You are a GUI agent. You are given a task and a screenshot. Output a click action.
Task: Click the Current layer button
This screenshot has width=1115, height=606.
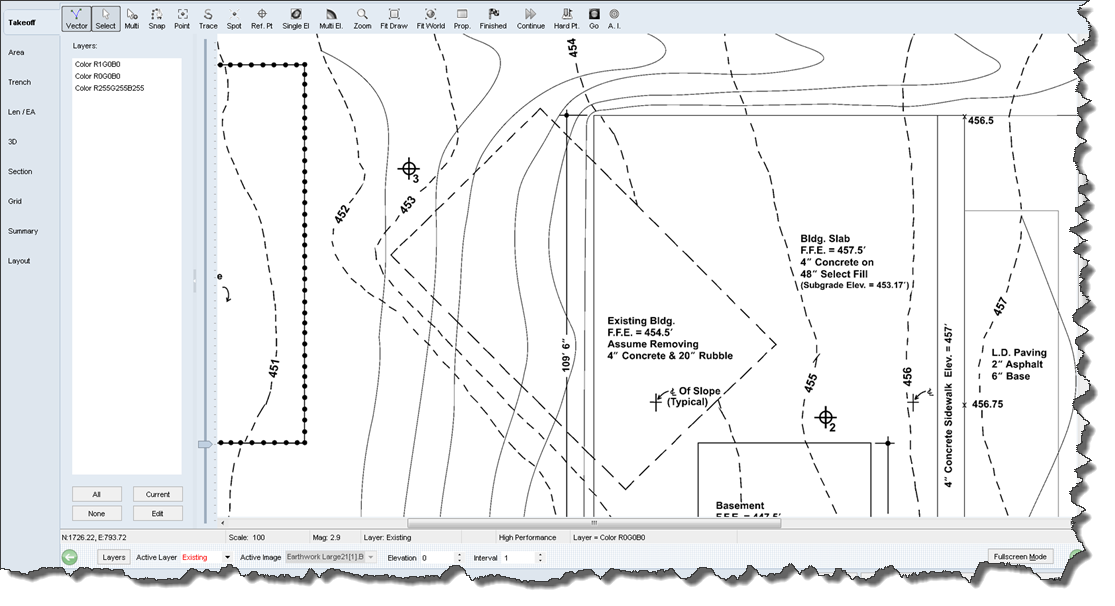[x=158, y=494]
